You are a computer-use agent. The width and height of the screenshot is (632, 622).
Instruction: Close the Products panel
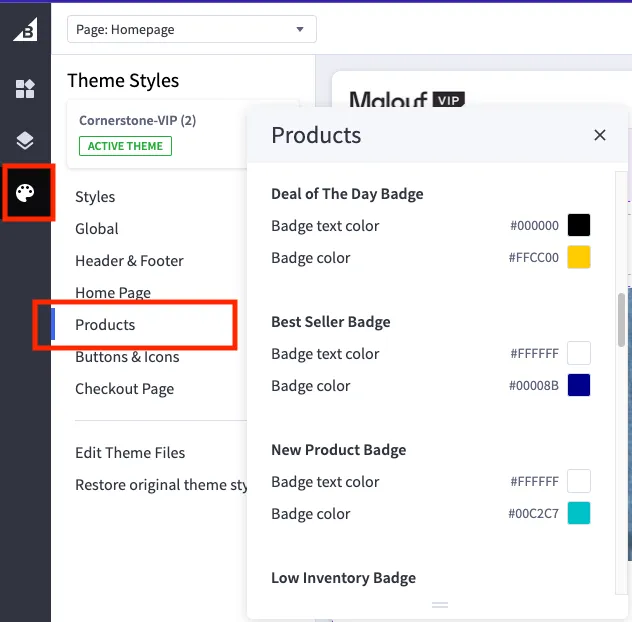click(x=600, y=135)
